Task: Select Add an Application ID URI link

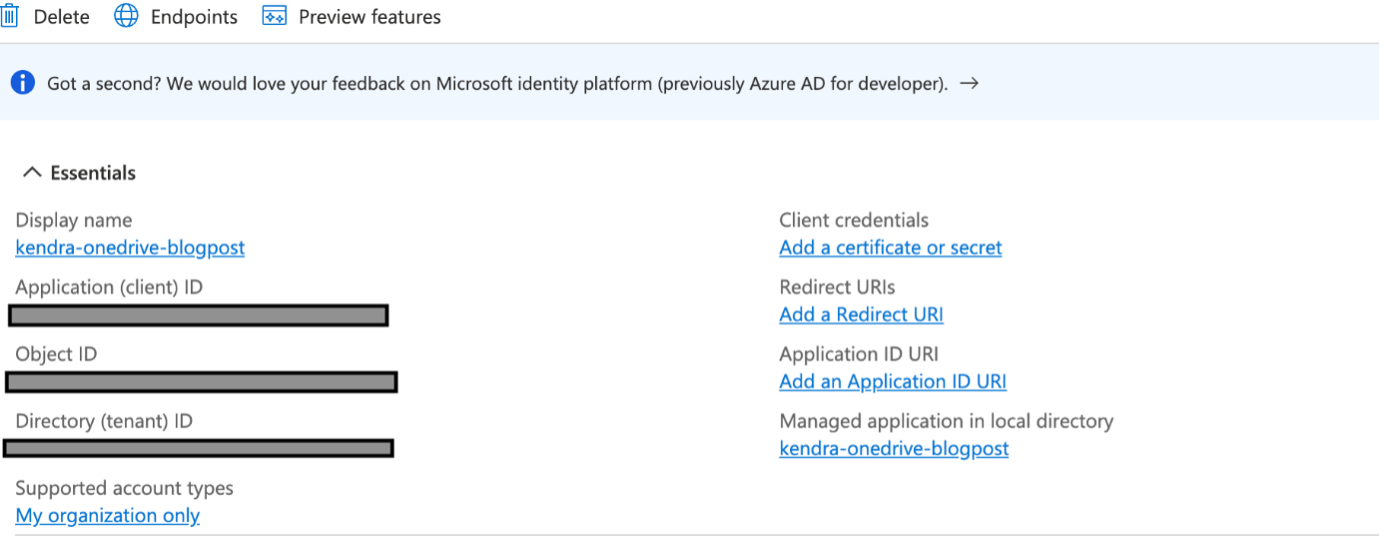Action: pos(892,381)
